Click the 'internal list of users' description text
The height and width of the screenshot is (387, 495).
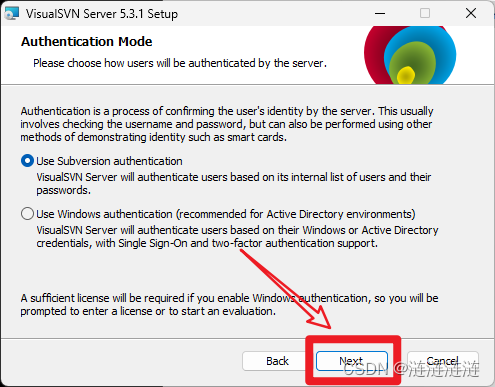click(x=234, y=184)
